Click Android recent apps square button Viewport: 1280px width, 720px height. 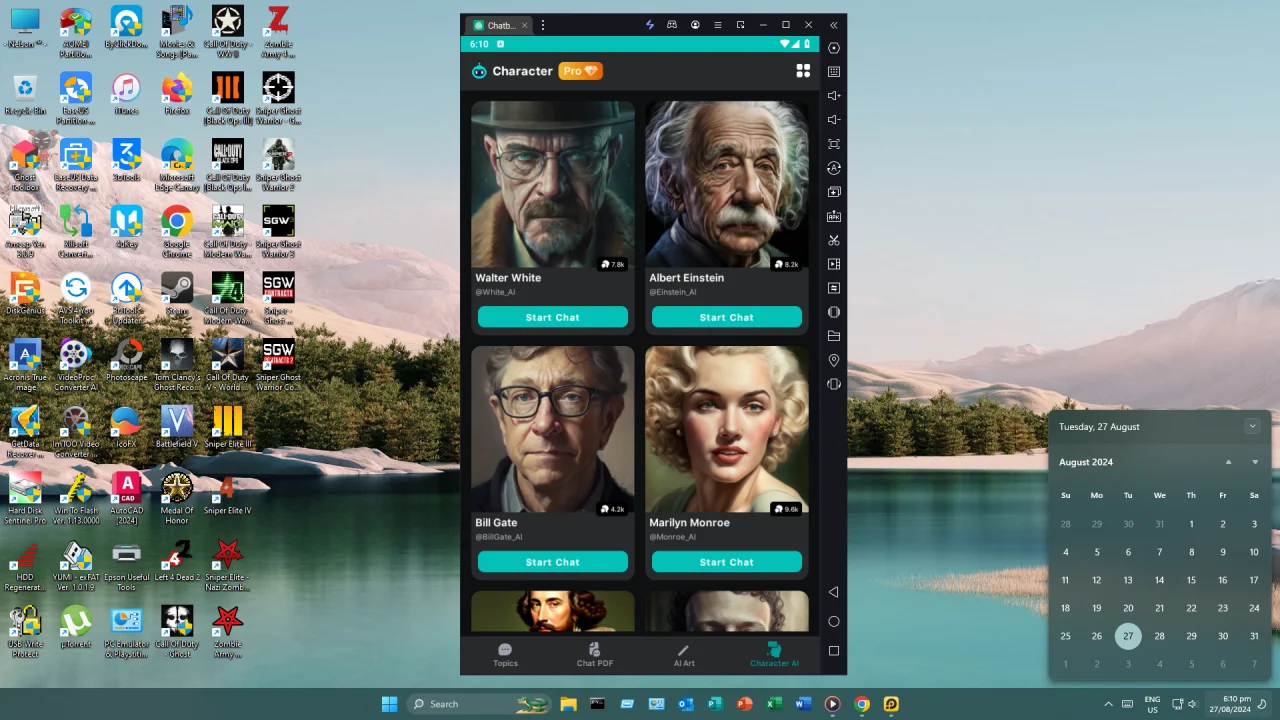click(x=834, y=651)
